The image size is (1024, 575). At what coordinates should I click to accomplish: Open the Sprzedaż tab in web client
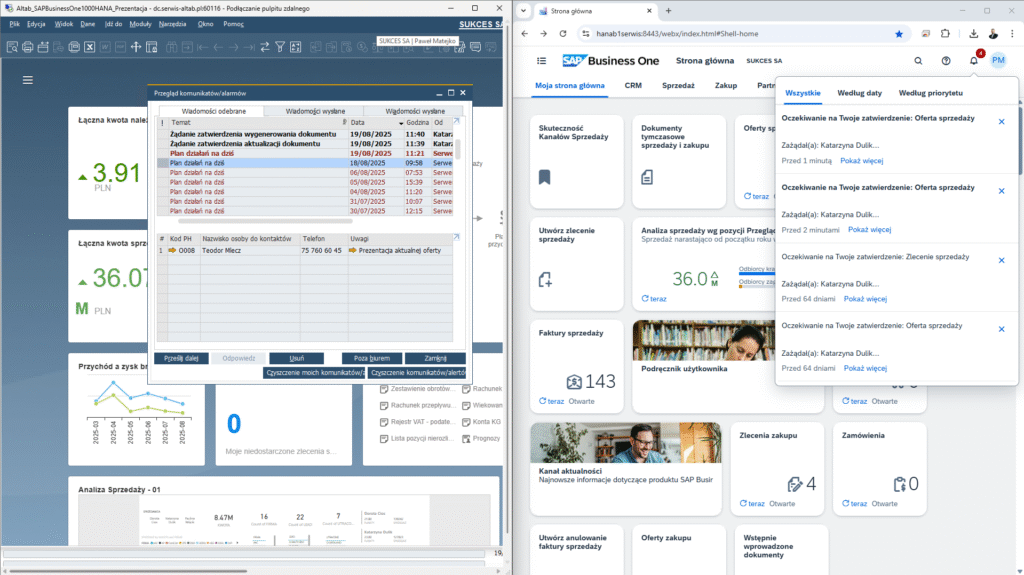[x=678, y=86]
